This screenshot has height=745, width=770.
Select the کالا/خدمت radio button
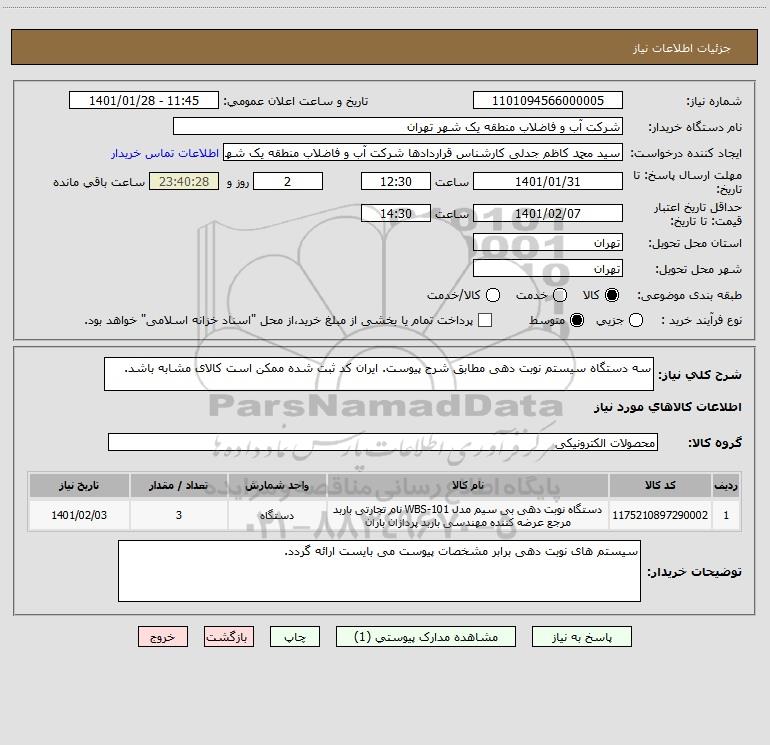click(493, 295)
